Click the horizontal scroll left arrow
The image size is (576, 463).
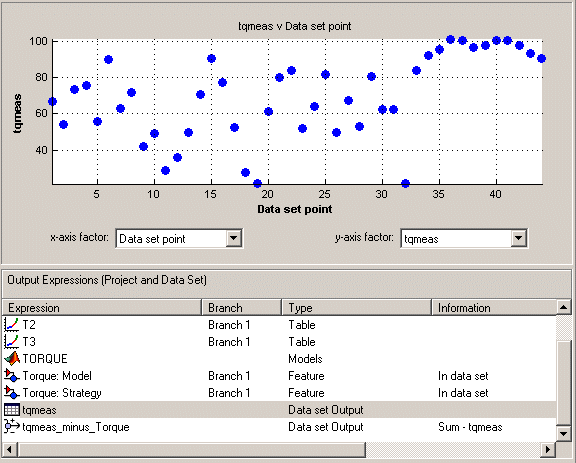(10, 449)
